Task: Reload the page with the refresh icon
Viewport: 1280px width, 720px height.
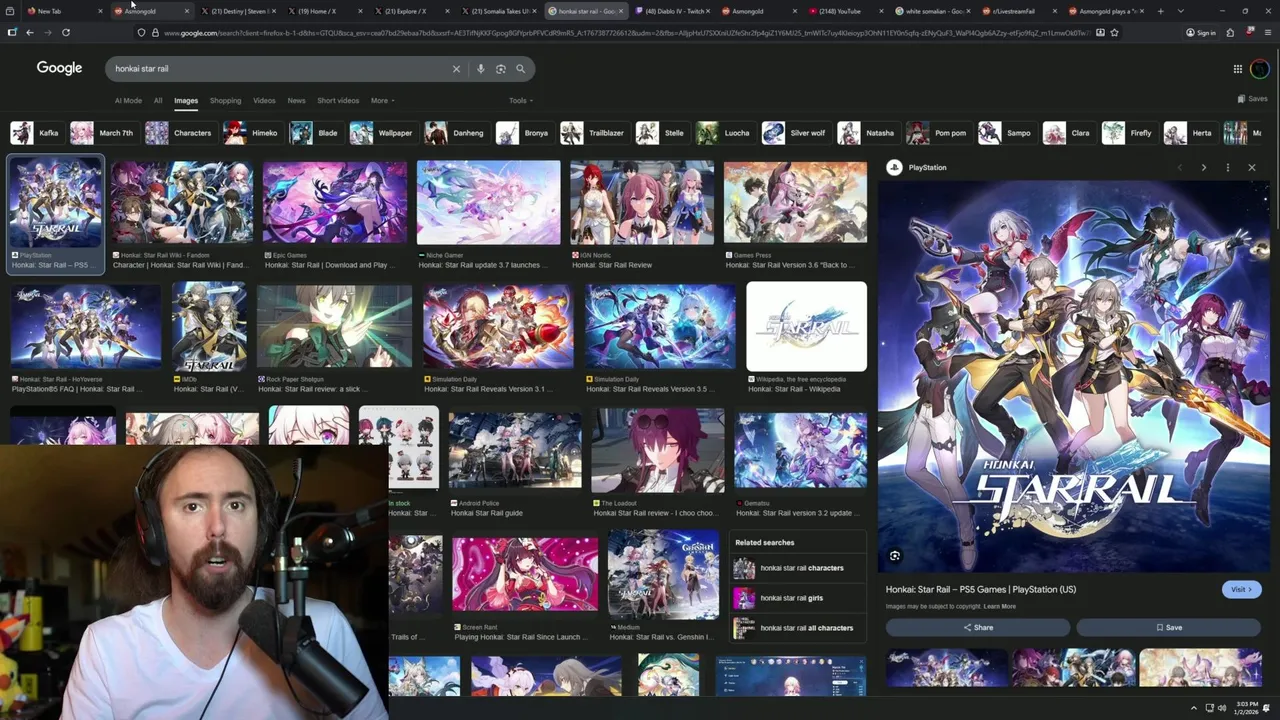Action: point(66,32)
